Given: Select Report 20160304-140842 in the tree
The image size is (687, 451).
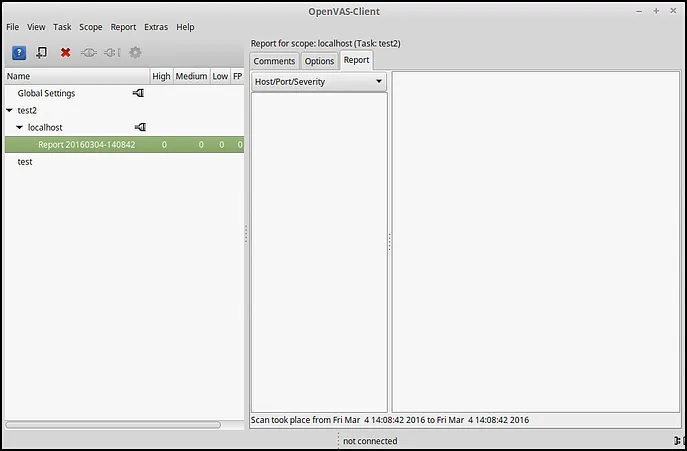Looking at the screenshot, I should click(x=124, y=145).
